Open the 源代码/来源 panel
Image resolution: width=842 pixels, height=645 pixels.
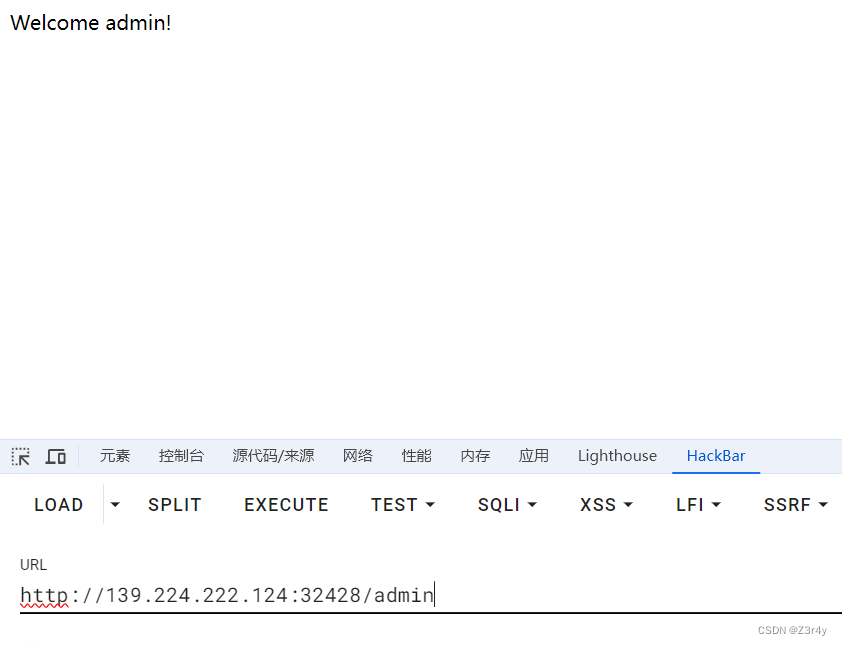(273, 456)
